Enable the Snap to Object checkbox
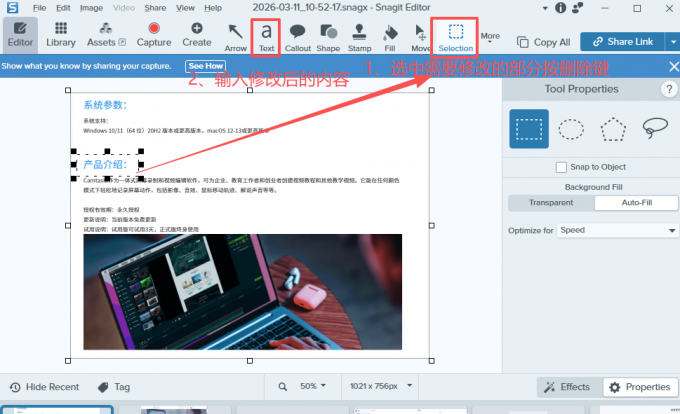680x414 pixels. (x=561, y=167)
